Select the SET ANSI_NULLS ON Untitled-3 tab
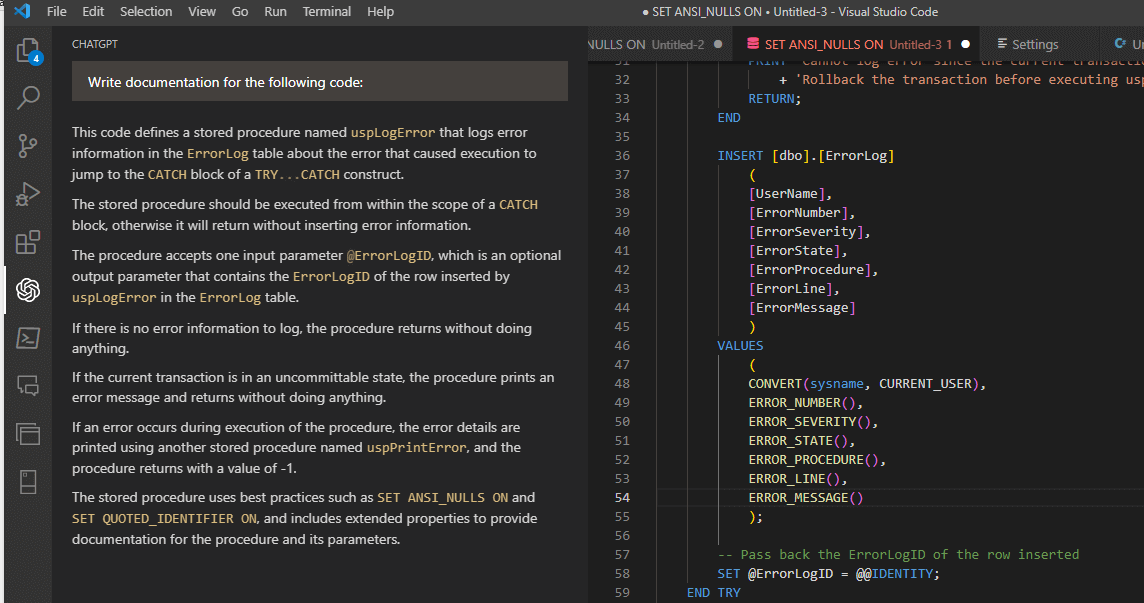This screenshot has height=603, width=1144. pos(855,44)
